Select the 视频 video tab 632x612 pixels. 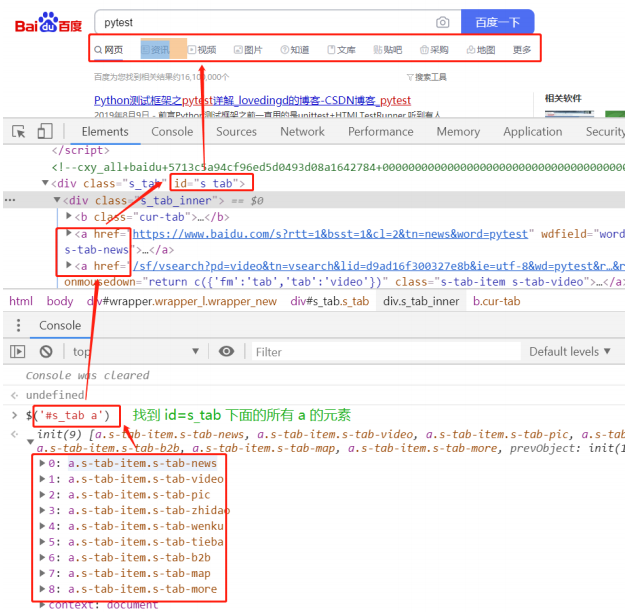click(x=202, y=50)
